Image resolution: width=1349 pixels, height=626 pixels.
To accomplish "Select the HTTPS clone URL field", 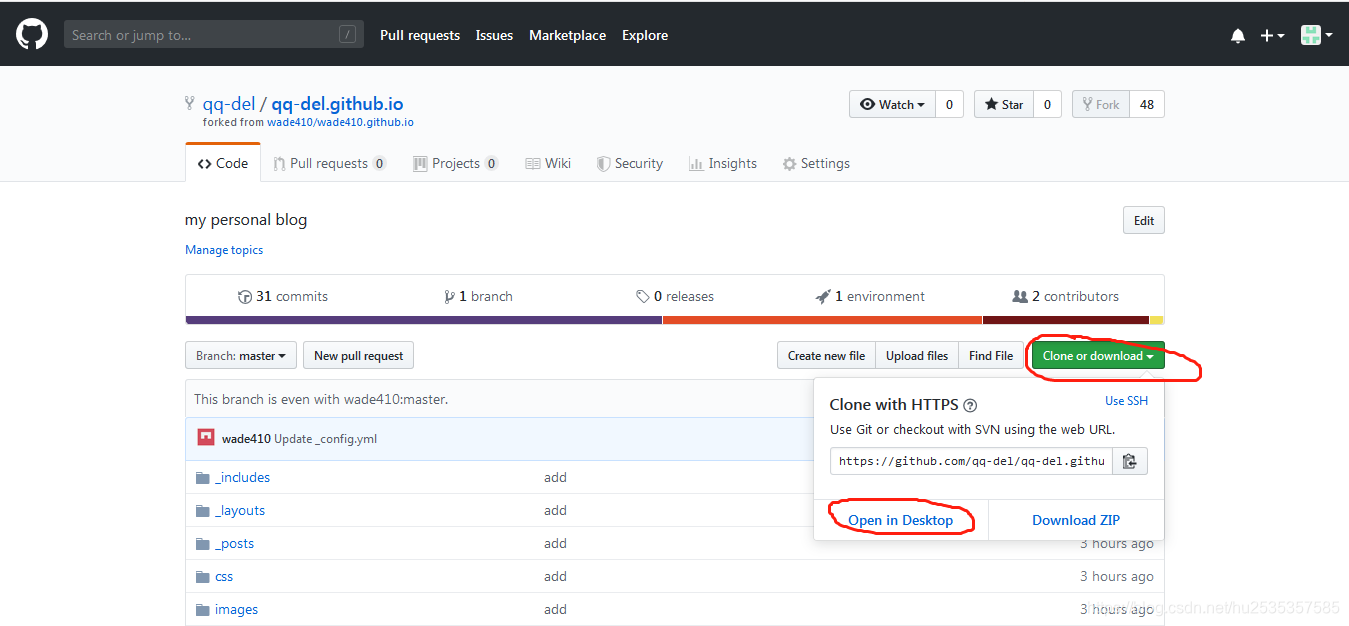I will 971,461.
